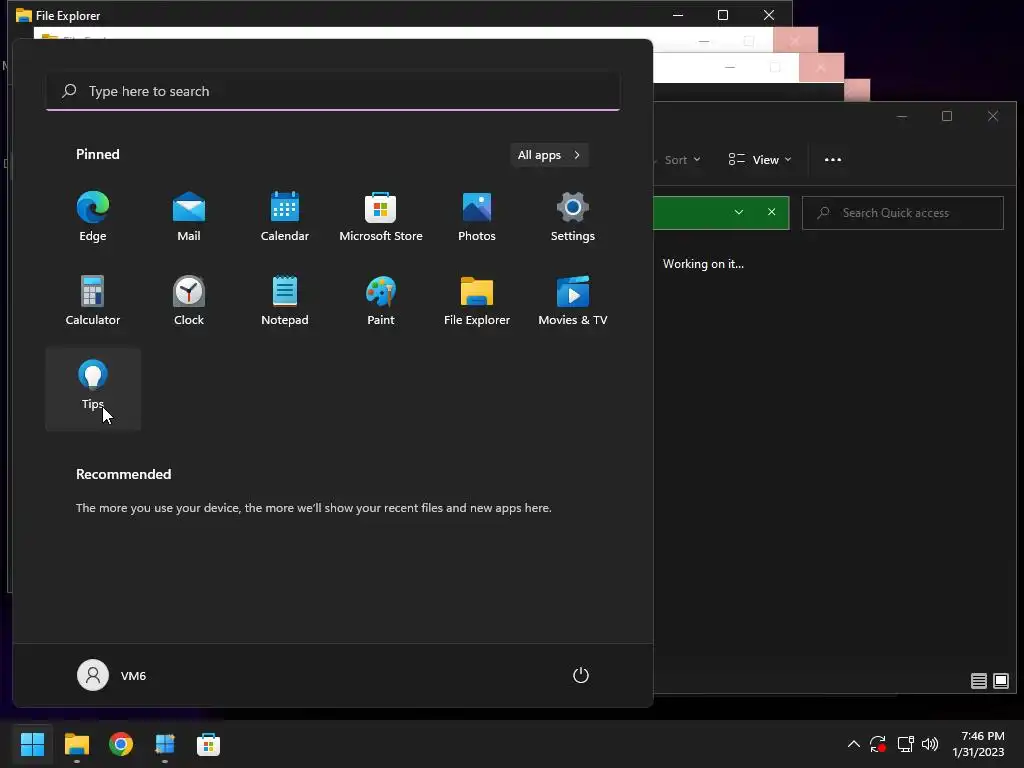Open the VM6 user account menu
Viewport: 1024px width, 768px height.
click(x=112, y=675)
